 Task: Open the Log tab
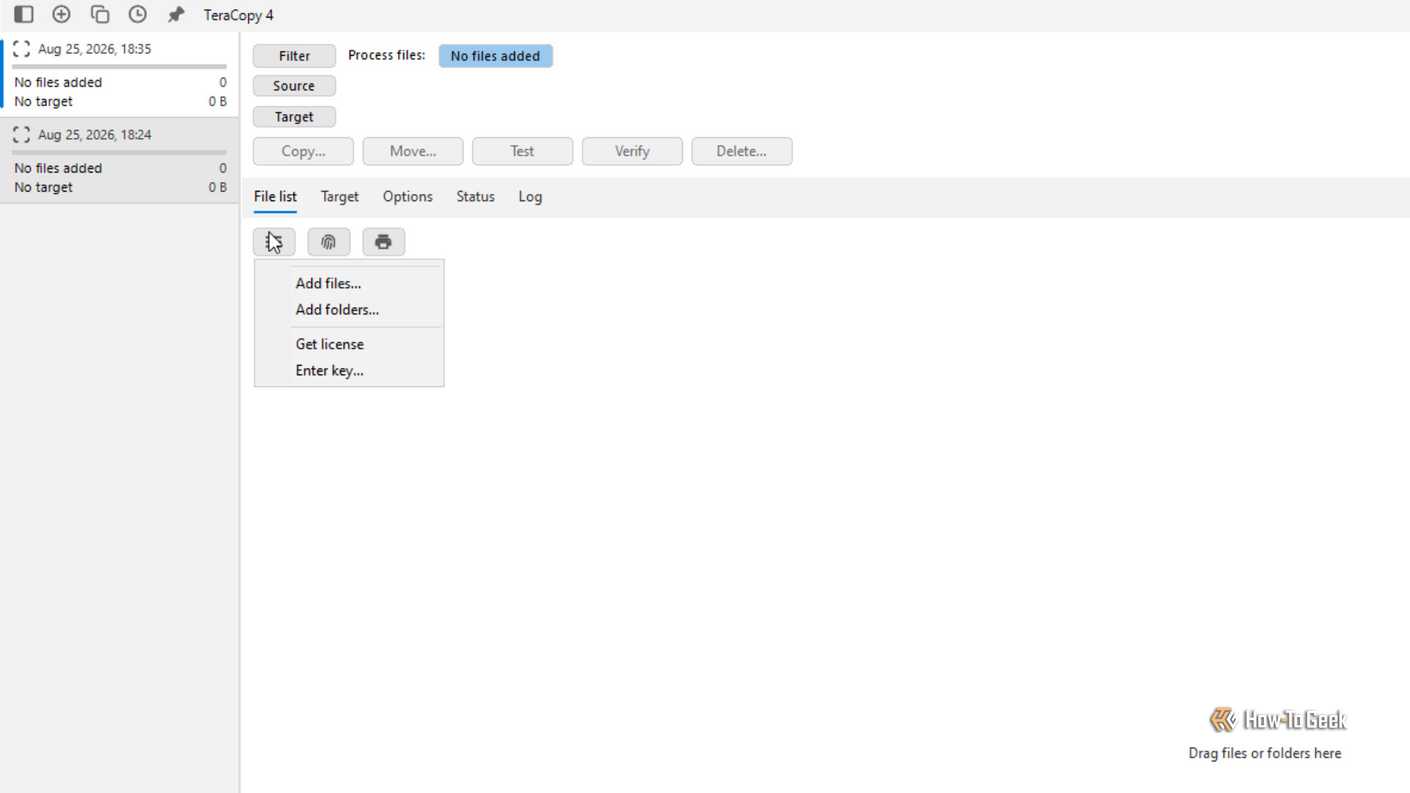pyautogui.click(x=530, y=197)
